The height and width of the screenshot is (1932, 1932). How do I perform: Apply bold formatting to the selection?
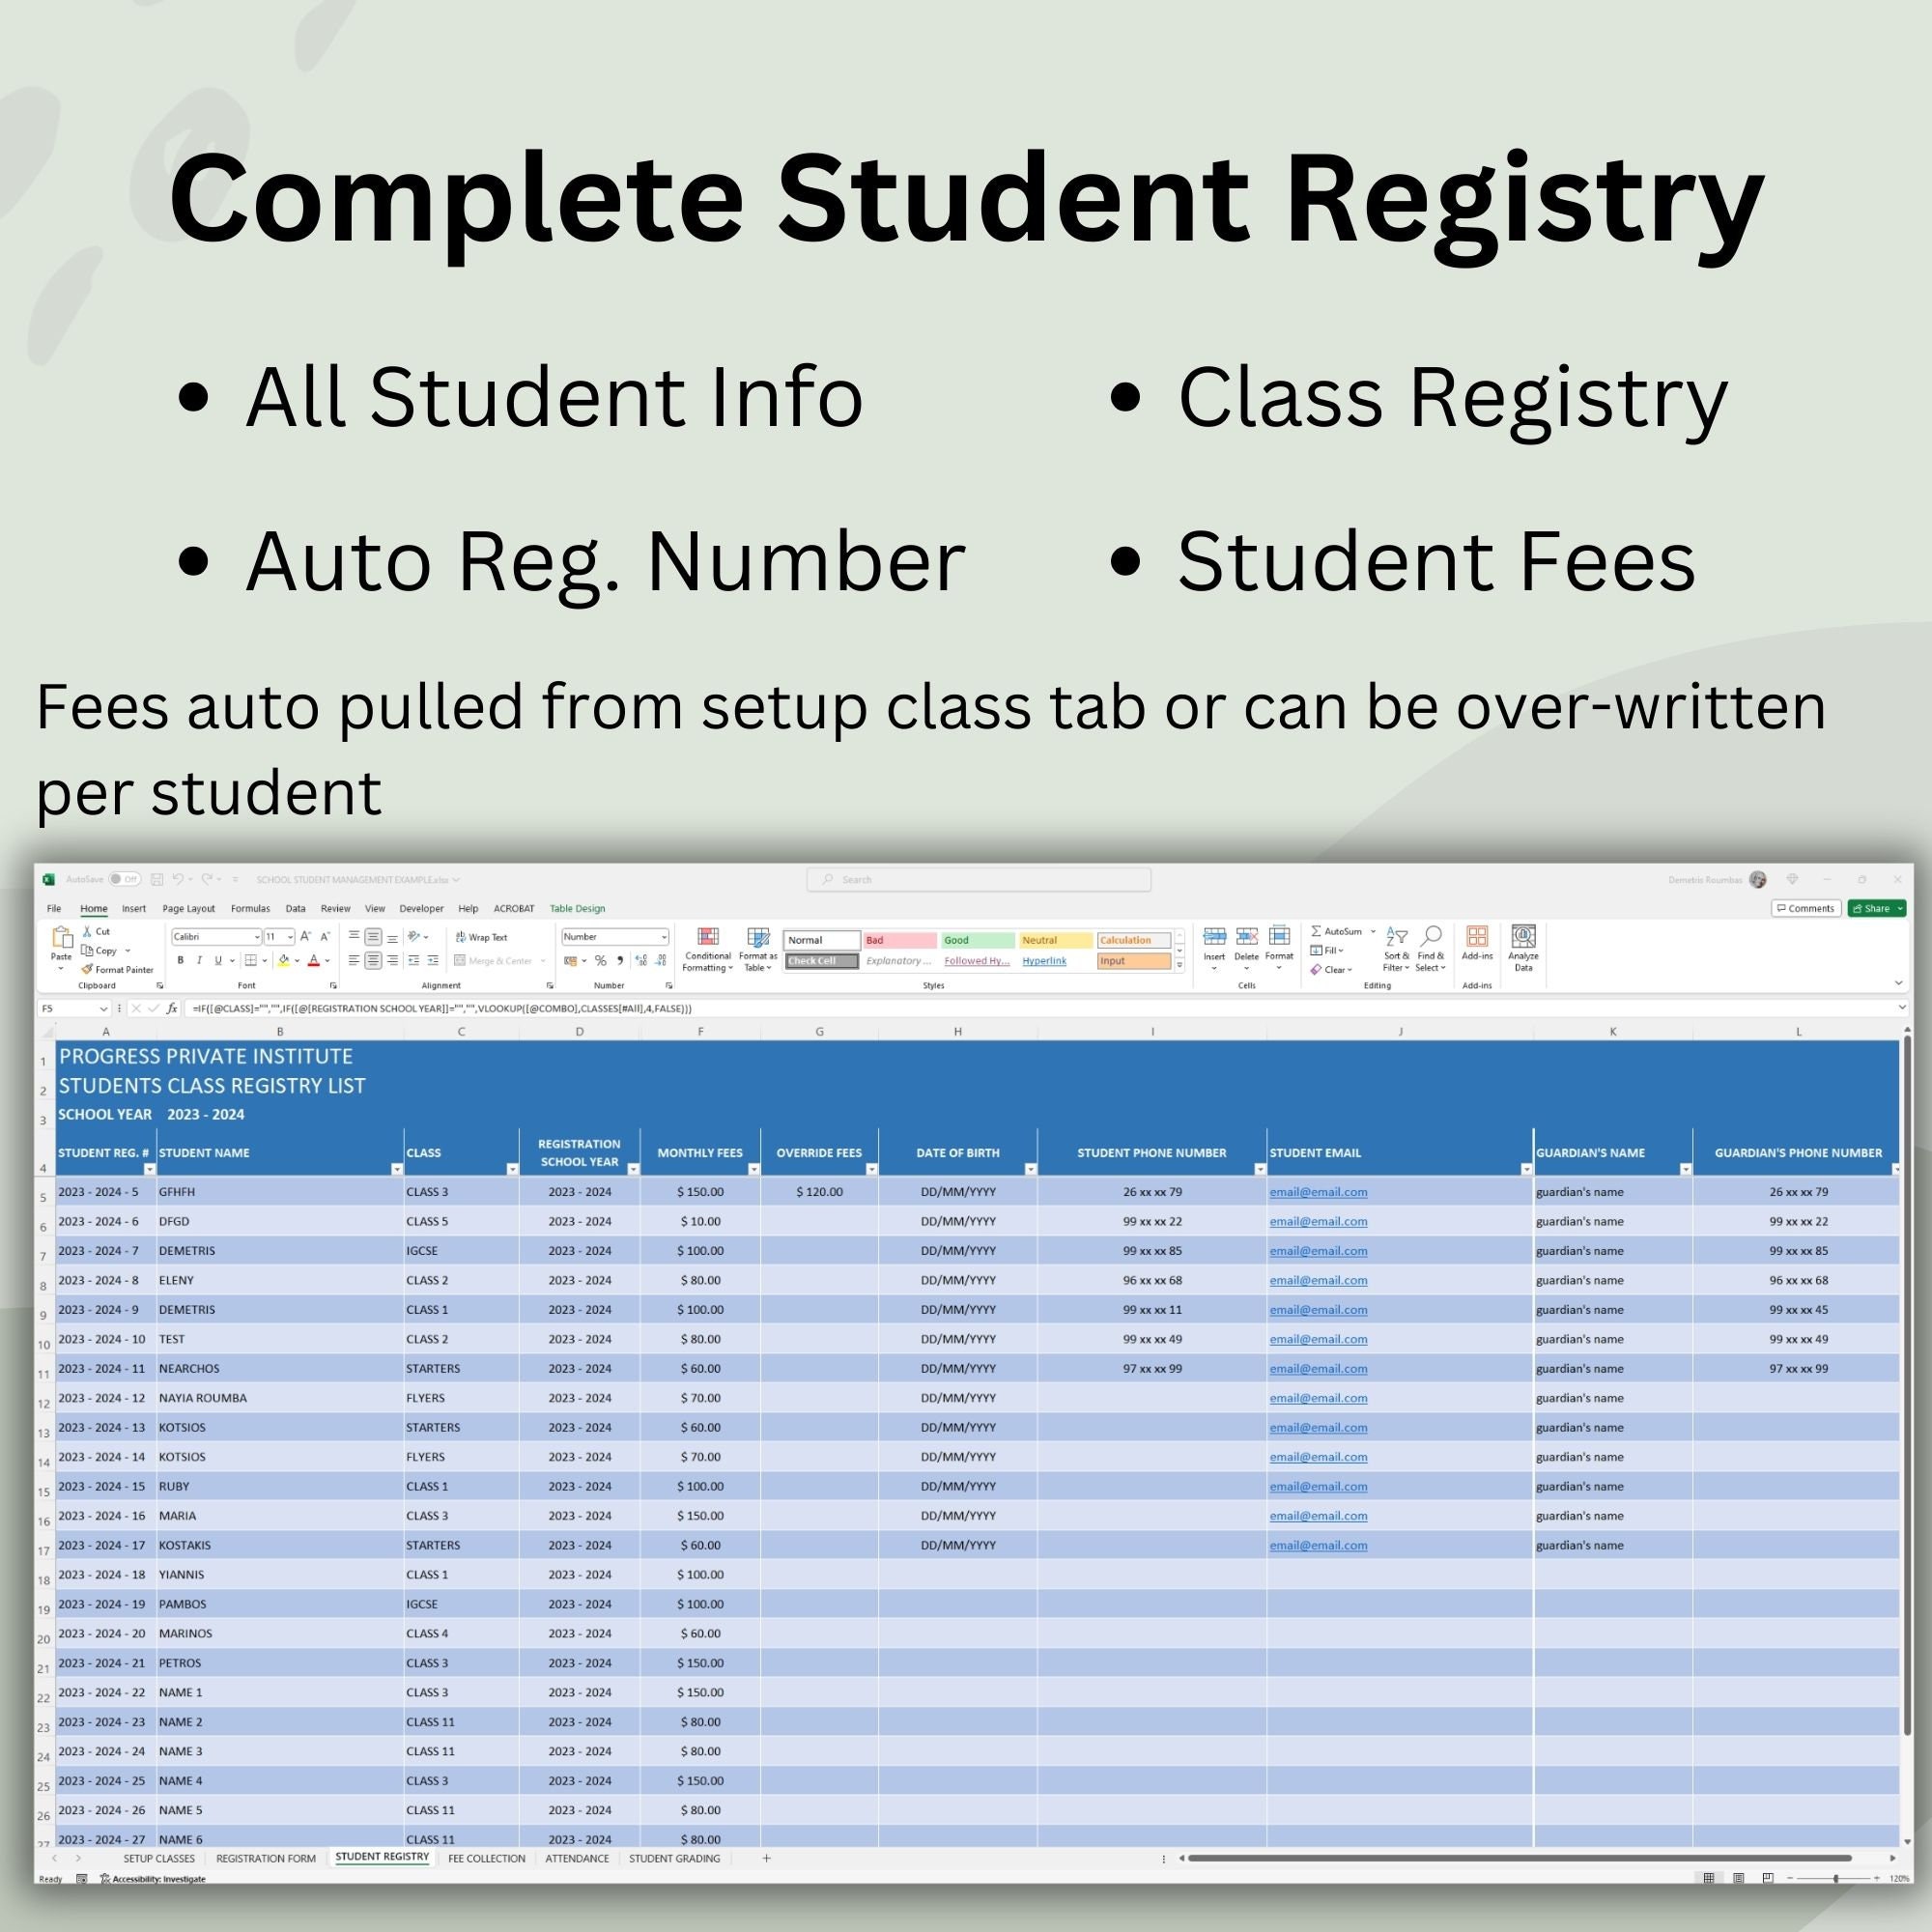tap(180, 960)
